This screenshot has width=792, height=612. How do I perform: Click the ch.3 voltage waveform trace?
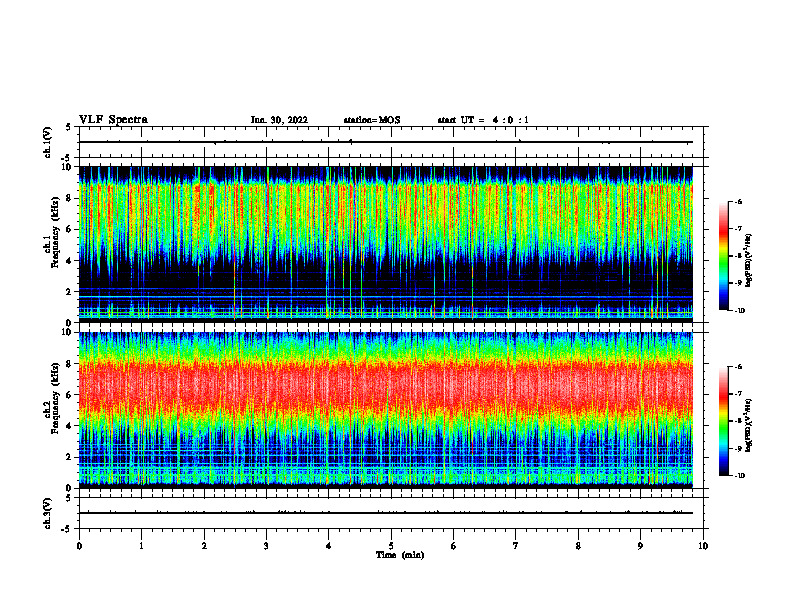(386, 513)
